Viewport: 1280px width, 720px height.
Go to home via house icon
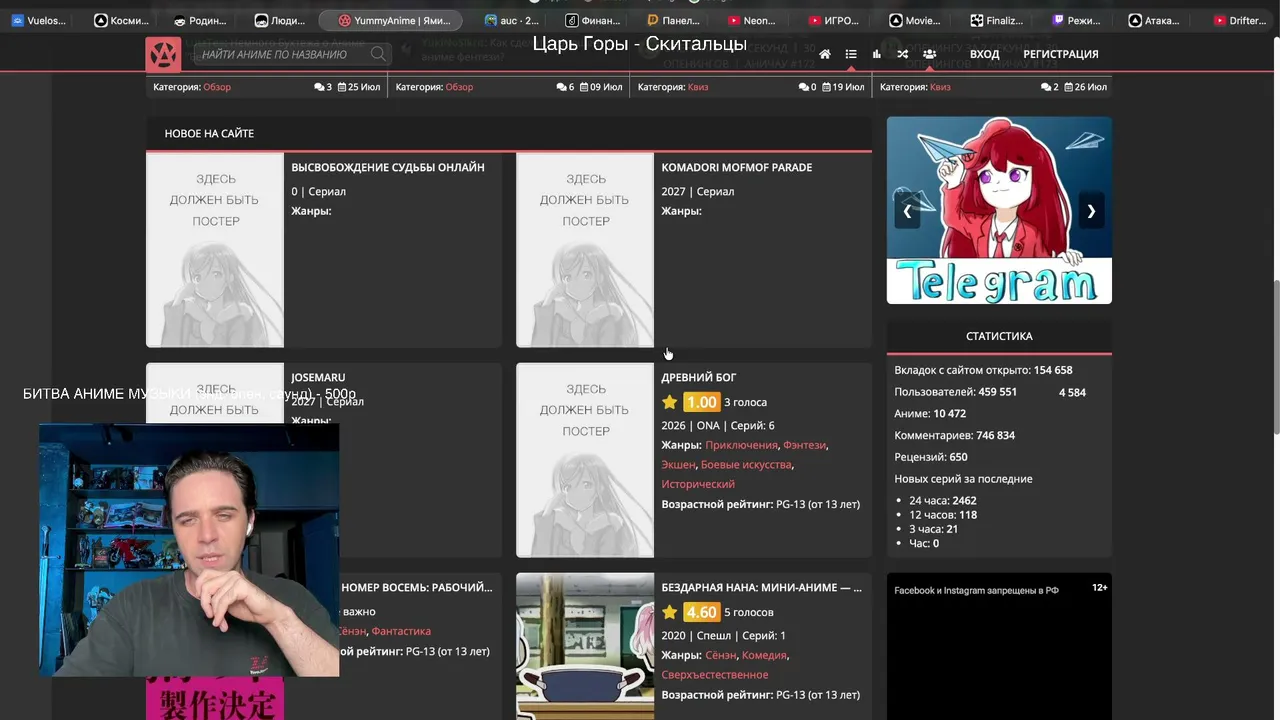pos(825,54)
